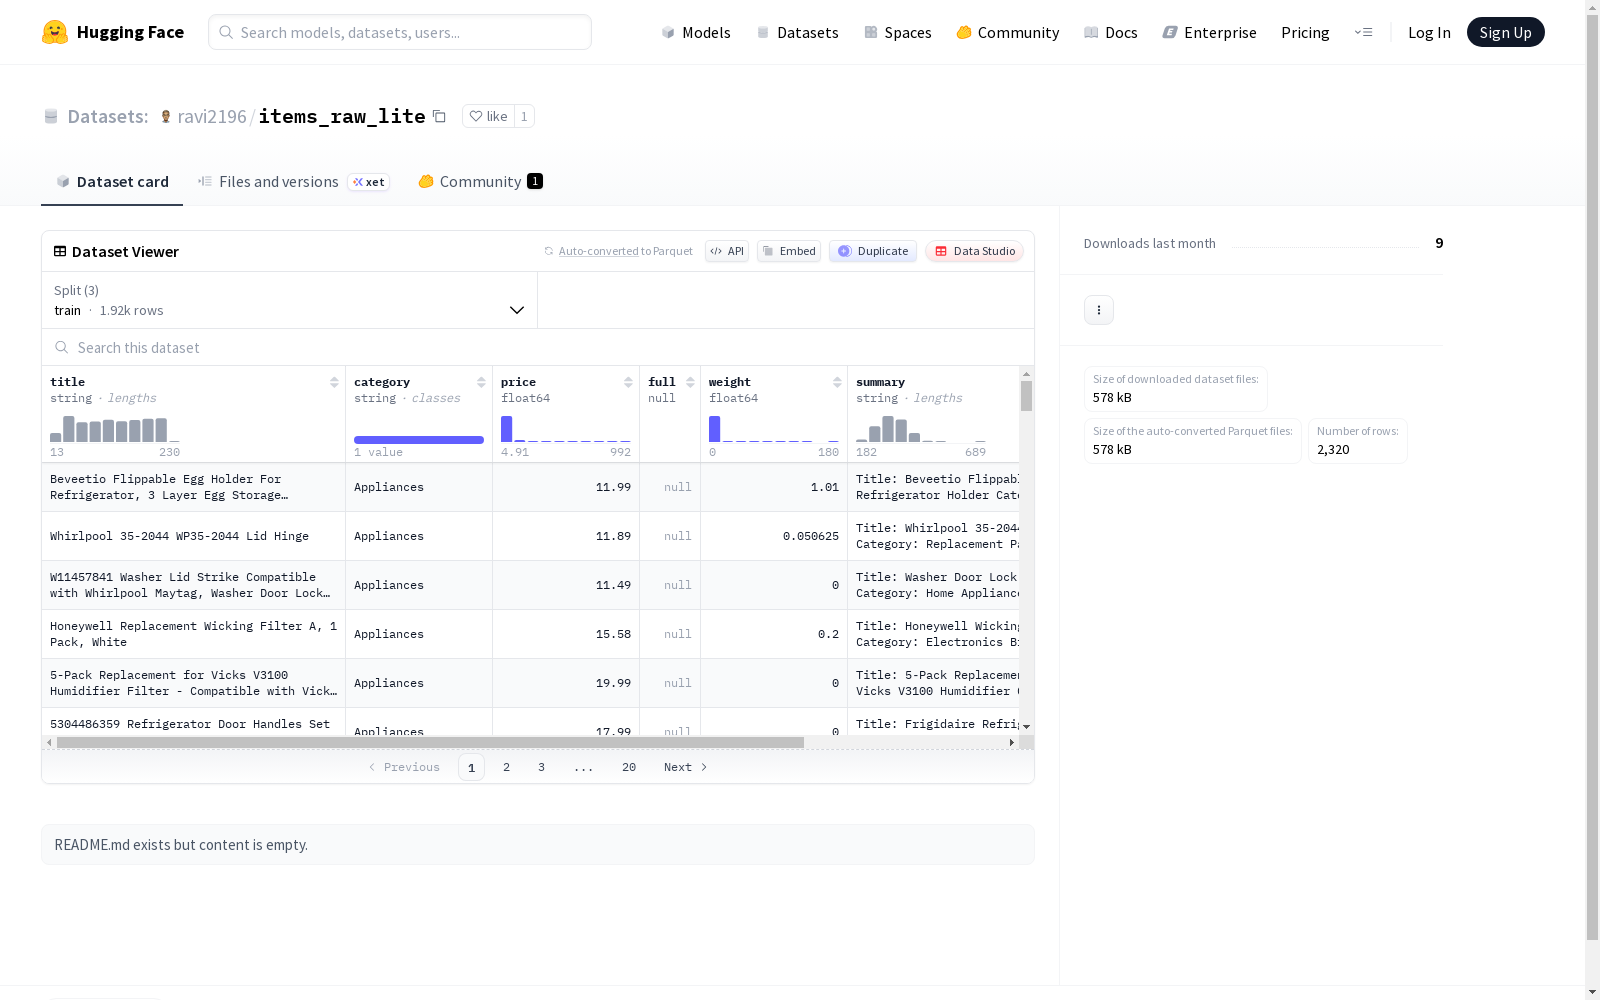Click the category classes bar
This screenshot has width=1600, height=1000.
pos(419,440)
